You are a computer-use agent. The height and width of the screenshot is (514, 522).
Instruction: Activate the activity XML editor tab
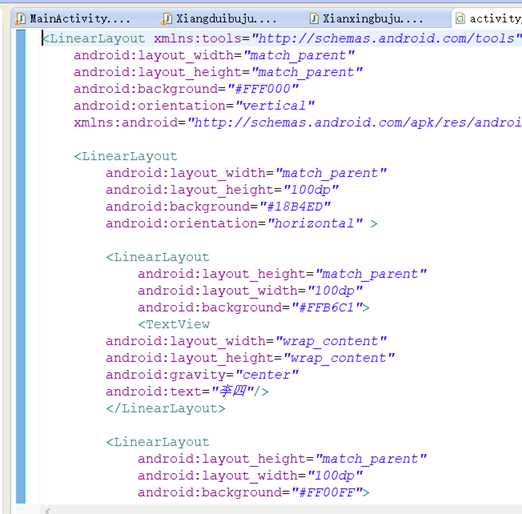(488, 19)
